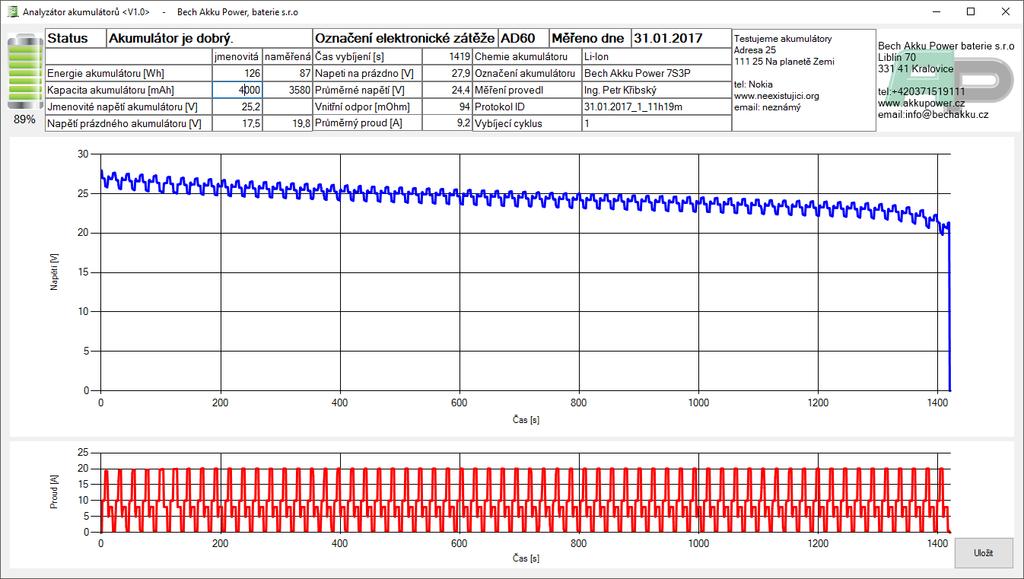Close the Analyzátor akumulátorů window
1024x579 pixels.
coord(1006,12)
